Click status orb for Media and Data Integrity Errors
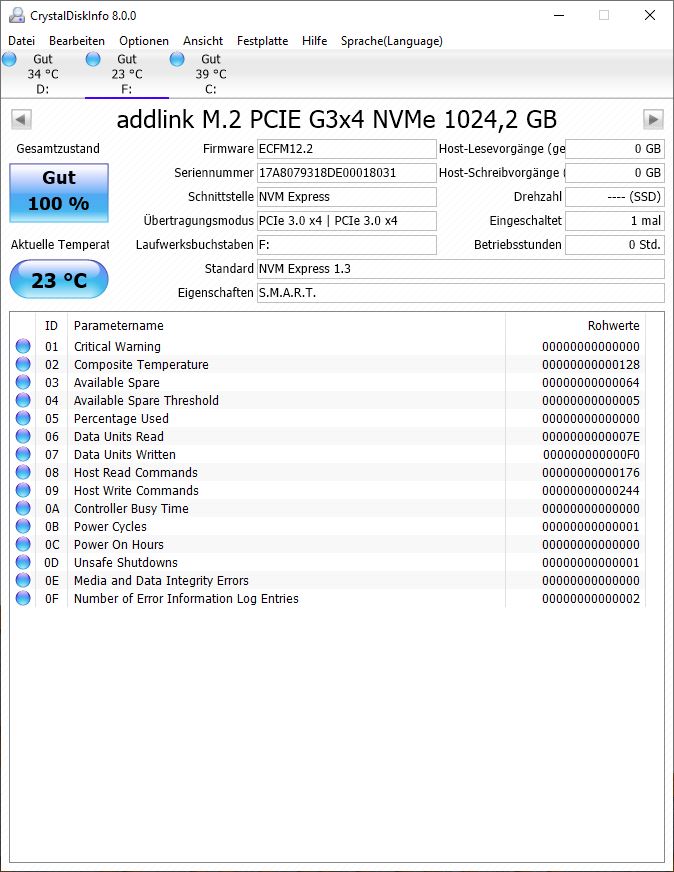 coord(23,580)
